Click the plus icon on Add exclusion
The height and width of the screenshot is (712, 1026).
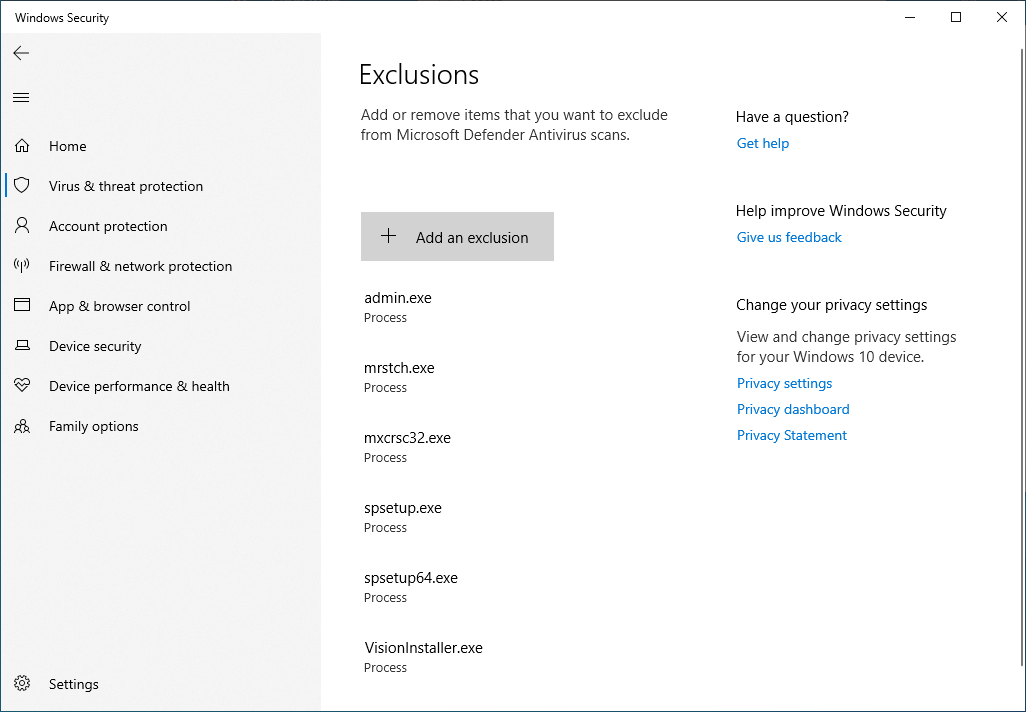point(389,236)
